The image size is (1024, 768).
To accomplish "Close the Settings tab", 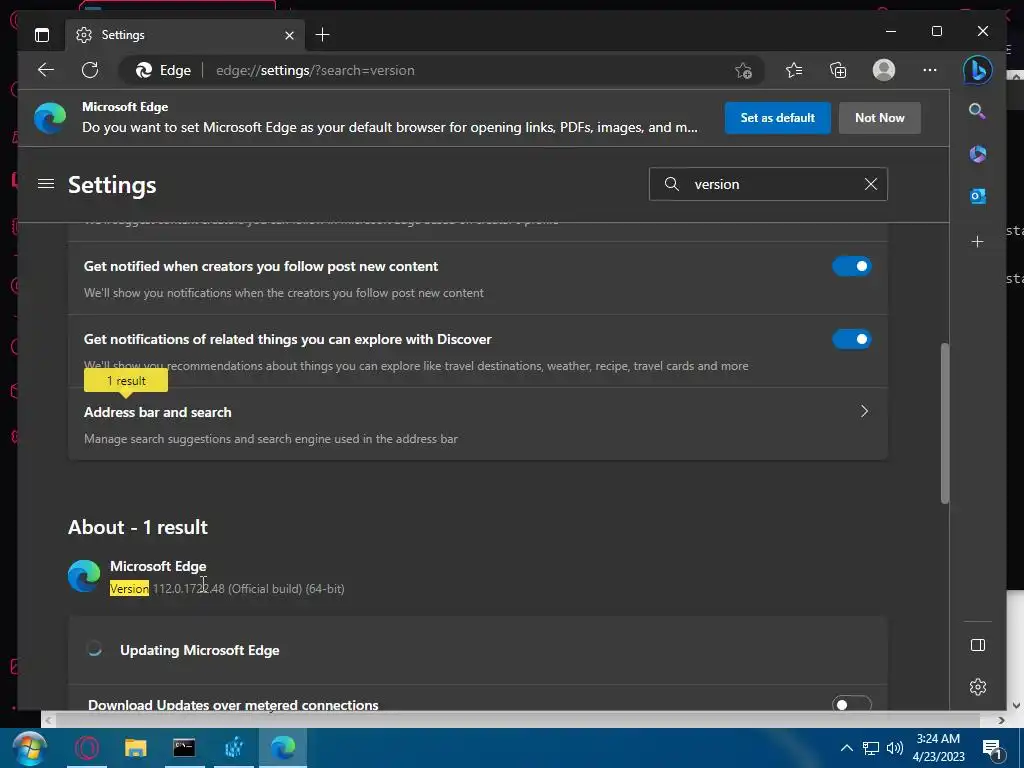I will [289, 35].
